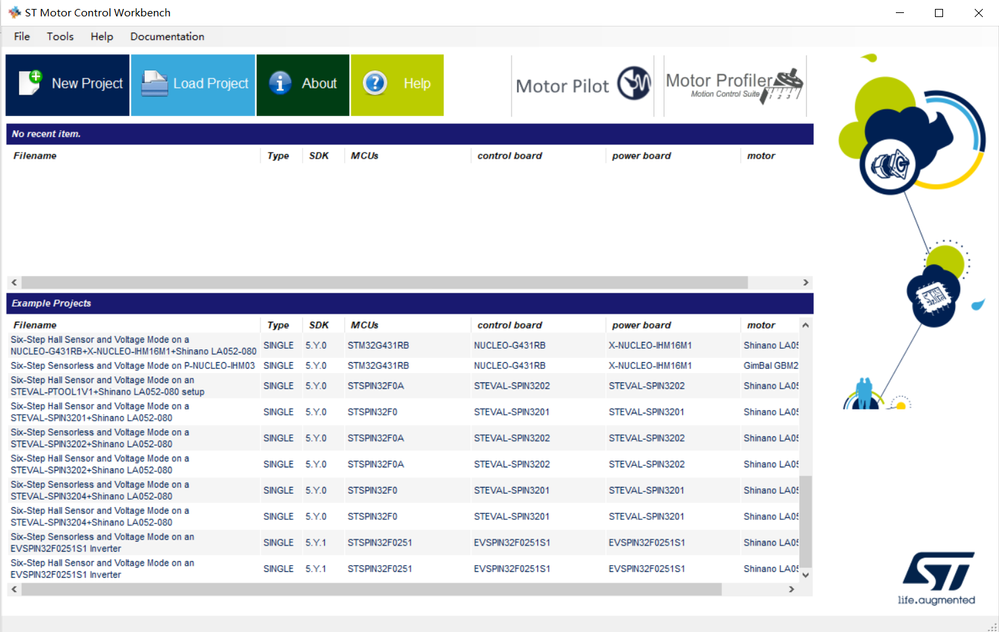Click recent items horizontal scrollbar thumb

[x=384, y=282]
